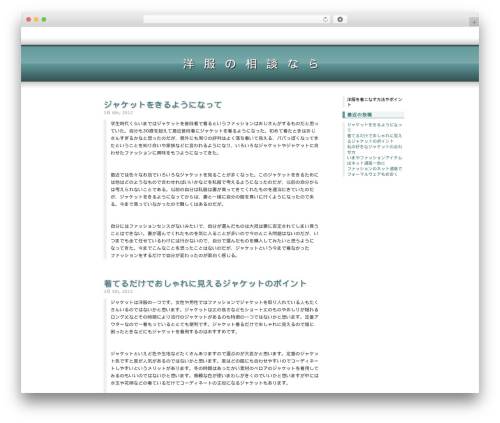Maximize the window with the green button
Screen dimensions: 500x423
click(44, 19)
